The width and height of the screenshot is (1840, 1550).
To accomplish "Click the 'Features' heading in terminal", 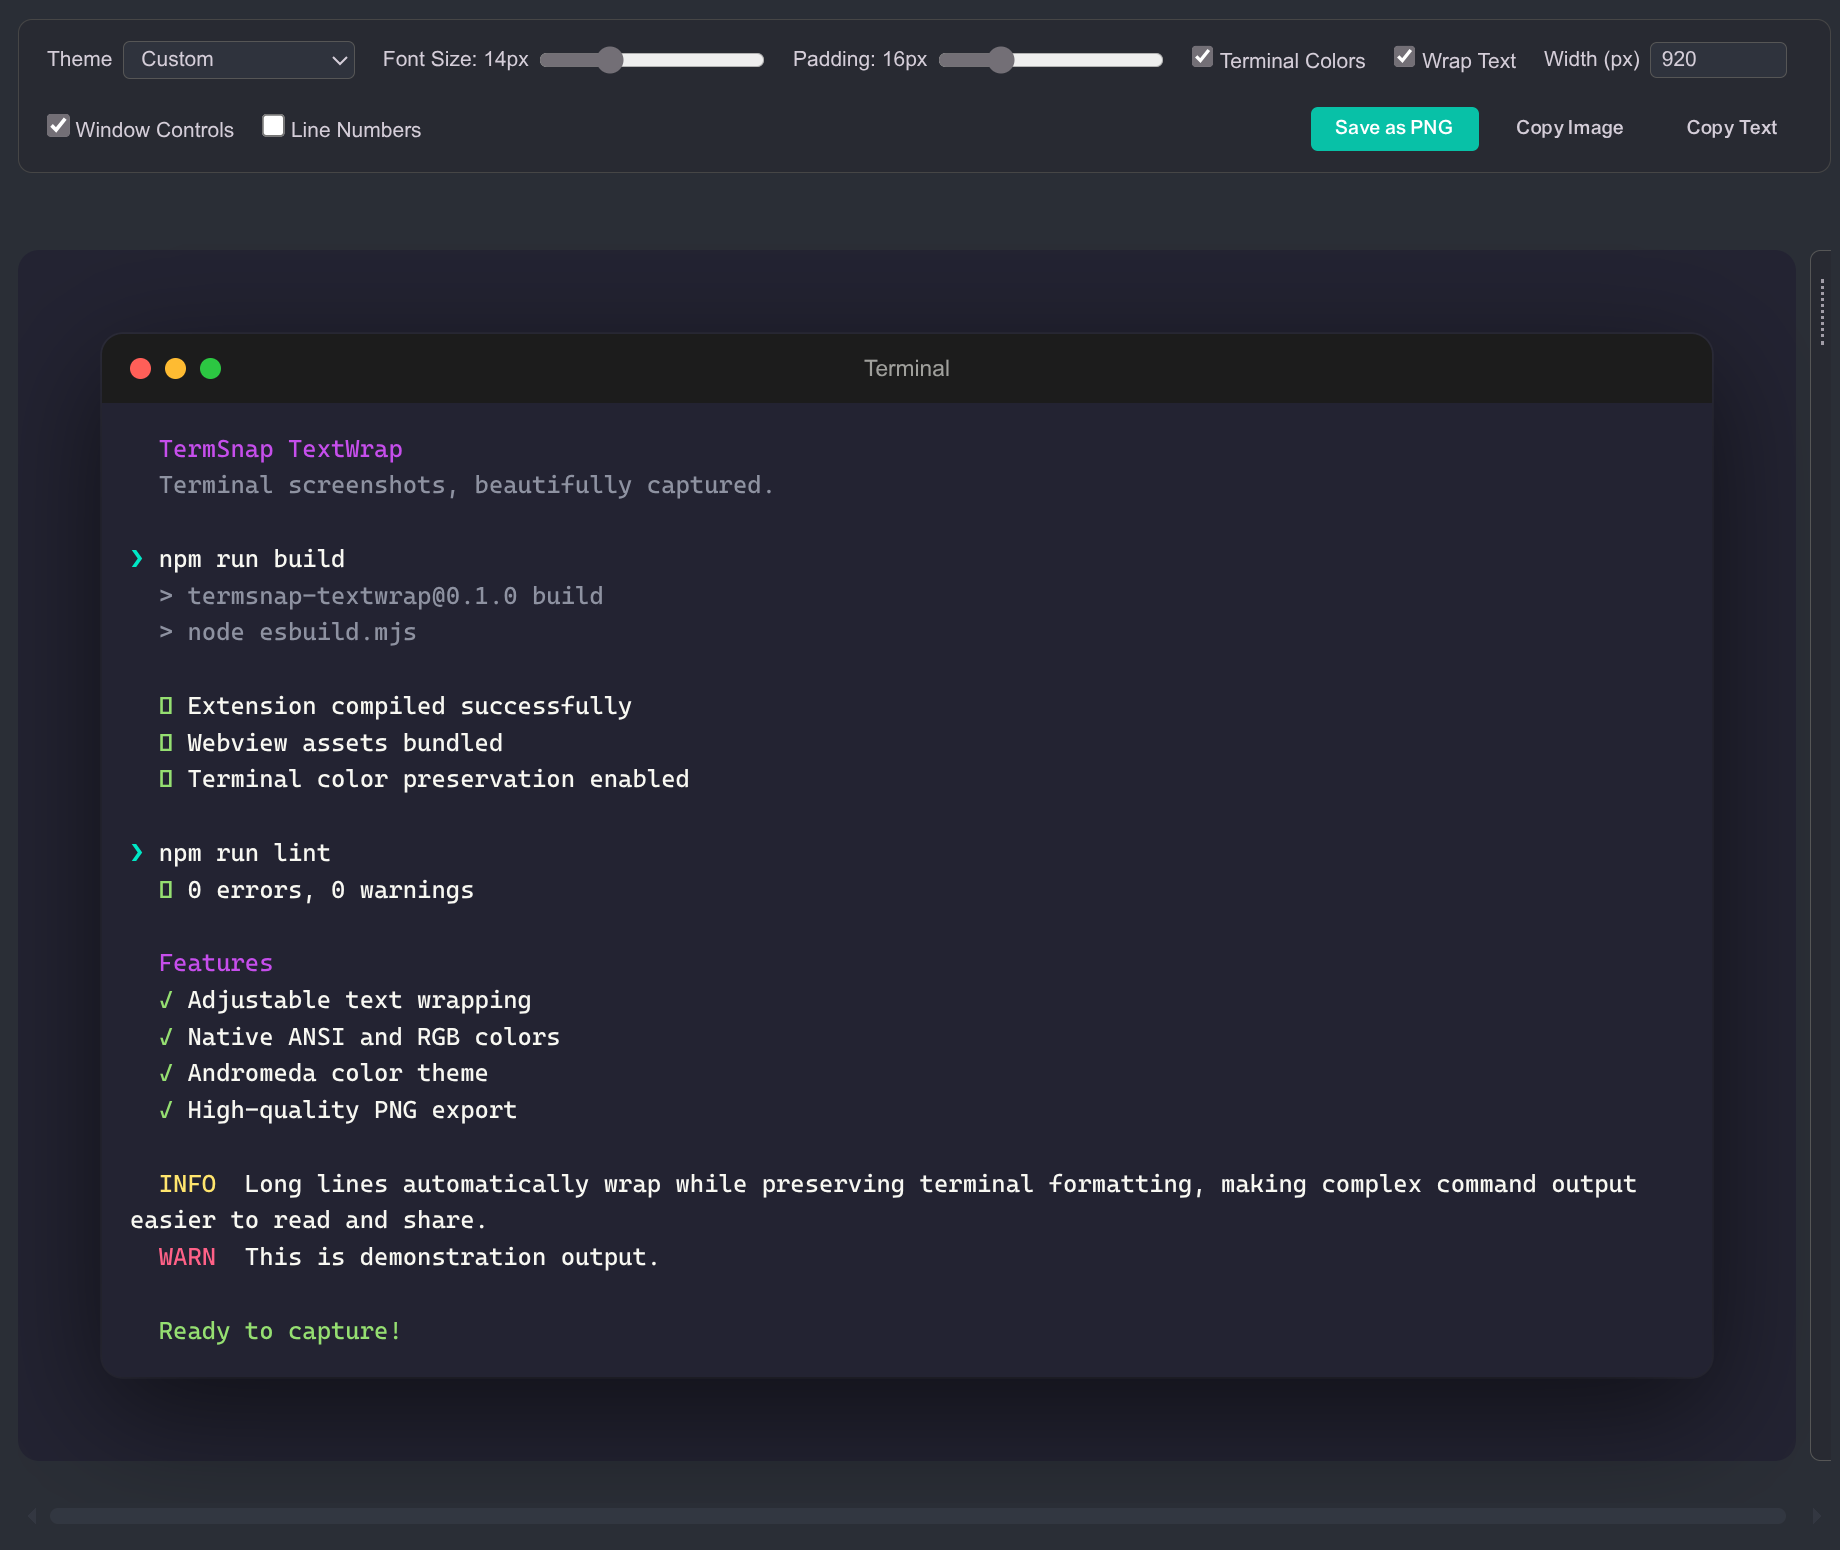I will point(216,963).
